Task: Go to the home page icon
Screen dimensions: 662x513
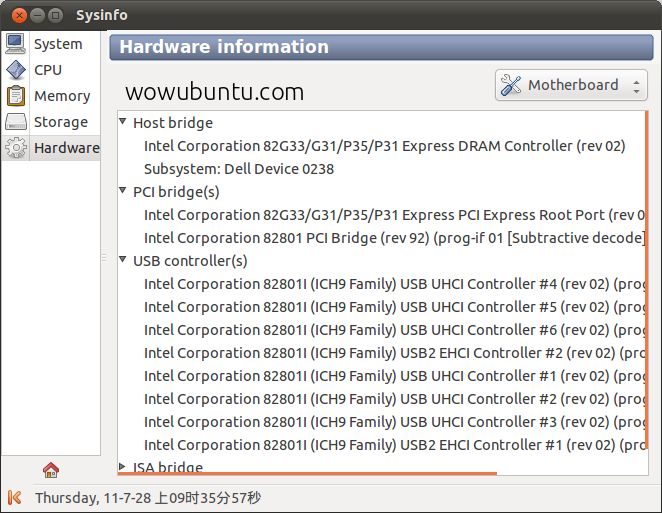Action: coord(51,470)
